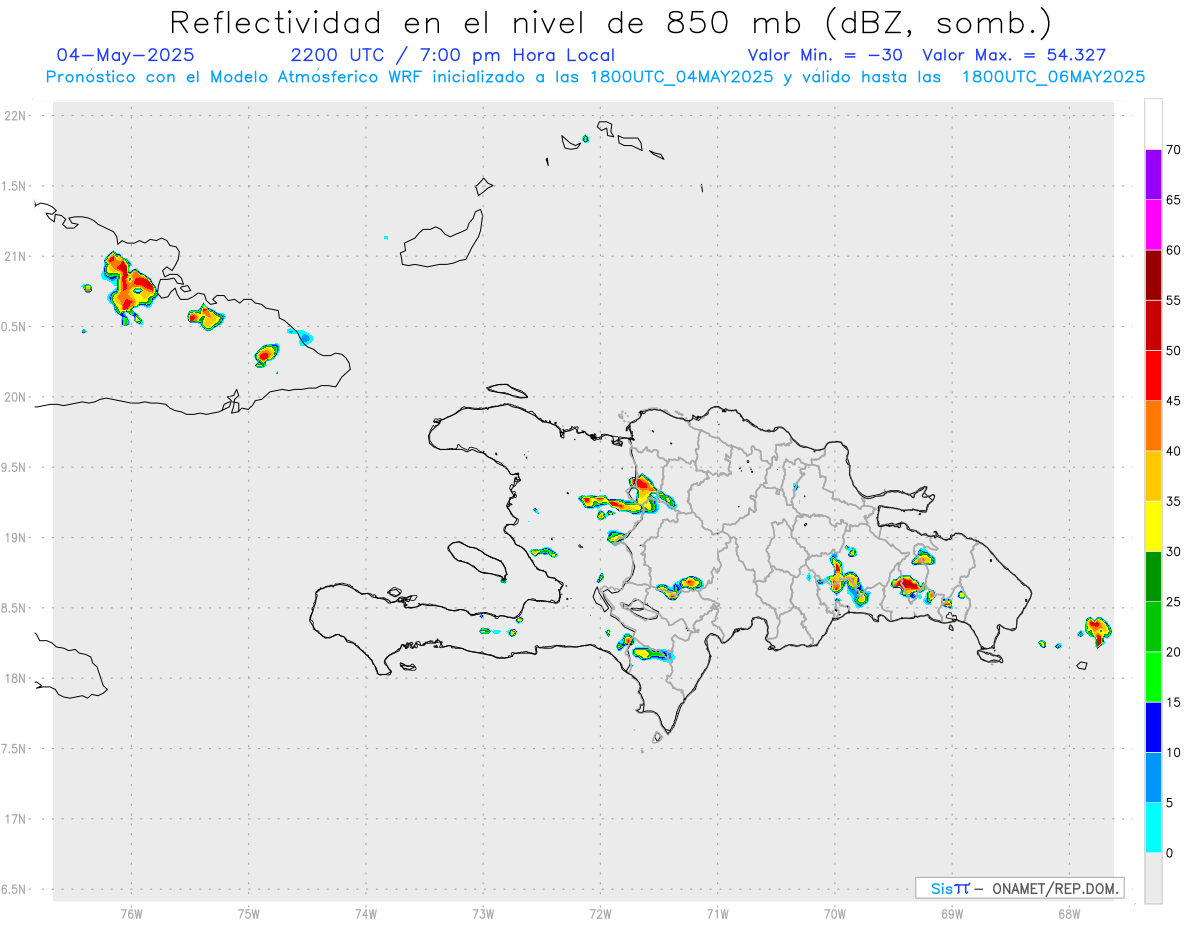Click the 'ONAMET/REP.DOM.' credit box
1200x927 pixels.
tap(1020, 888)
